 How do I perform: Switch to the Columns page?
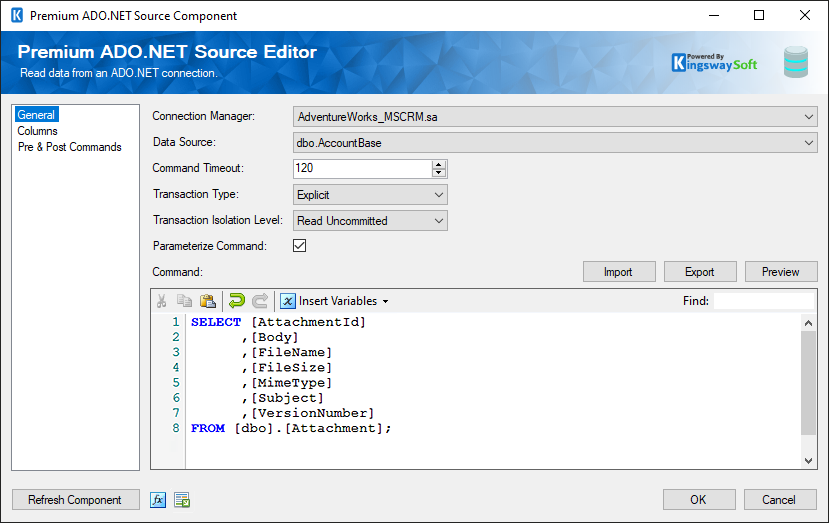(38, 131)
